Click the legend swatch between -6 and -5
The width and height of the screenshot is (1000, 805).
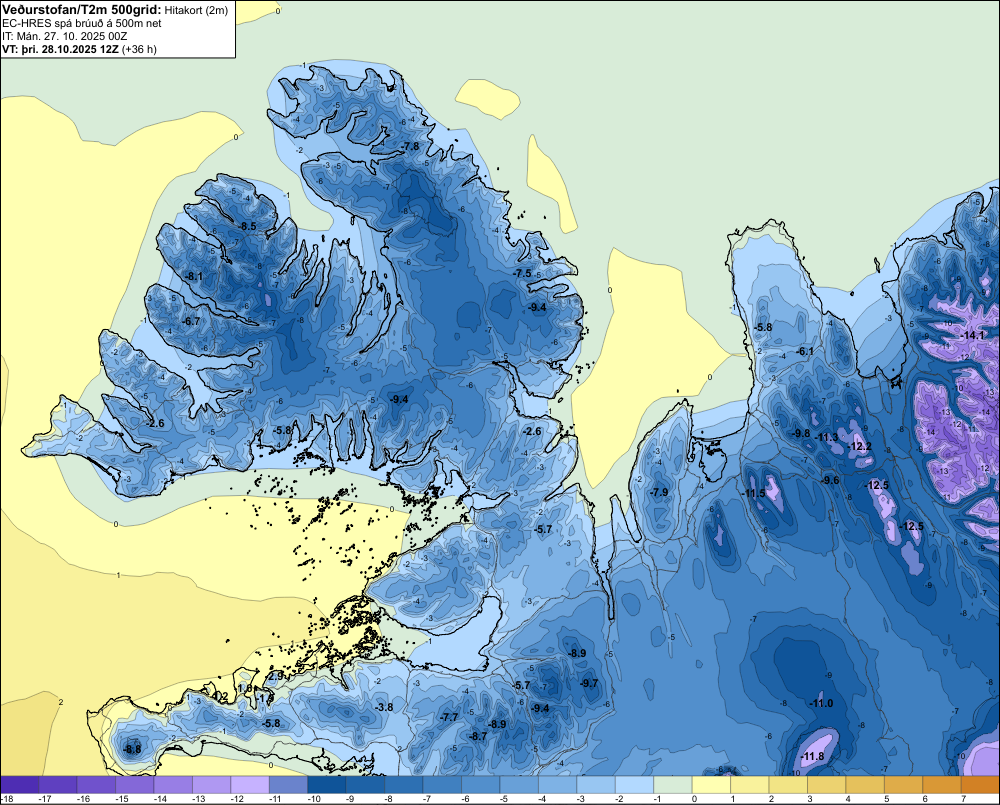481,785
